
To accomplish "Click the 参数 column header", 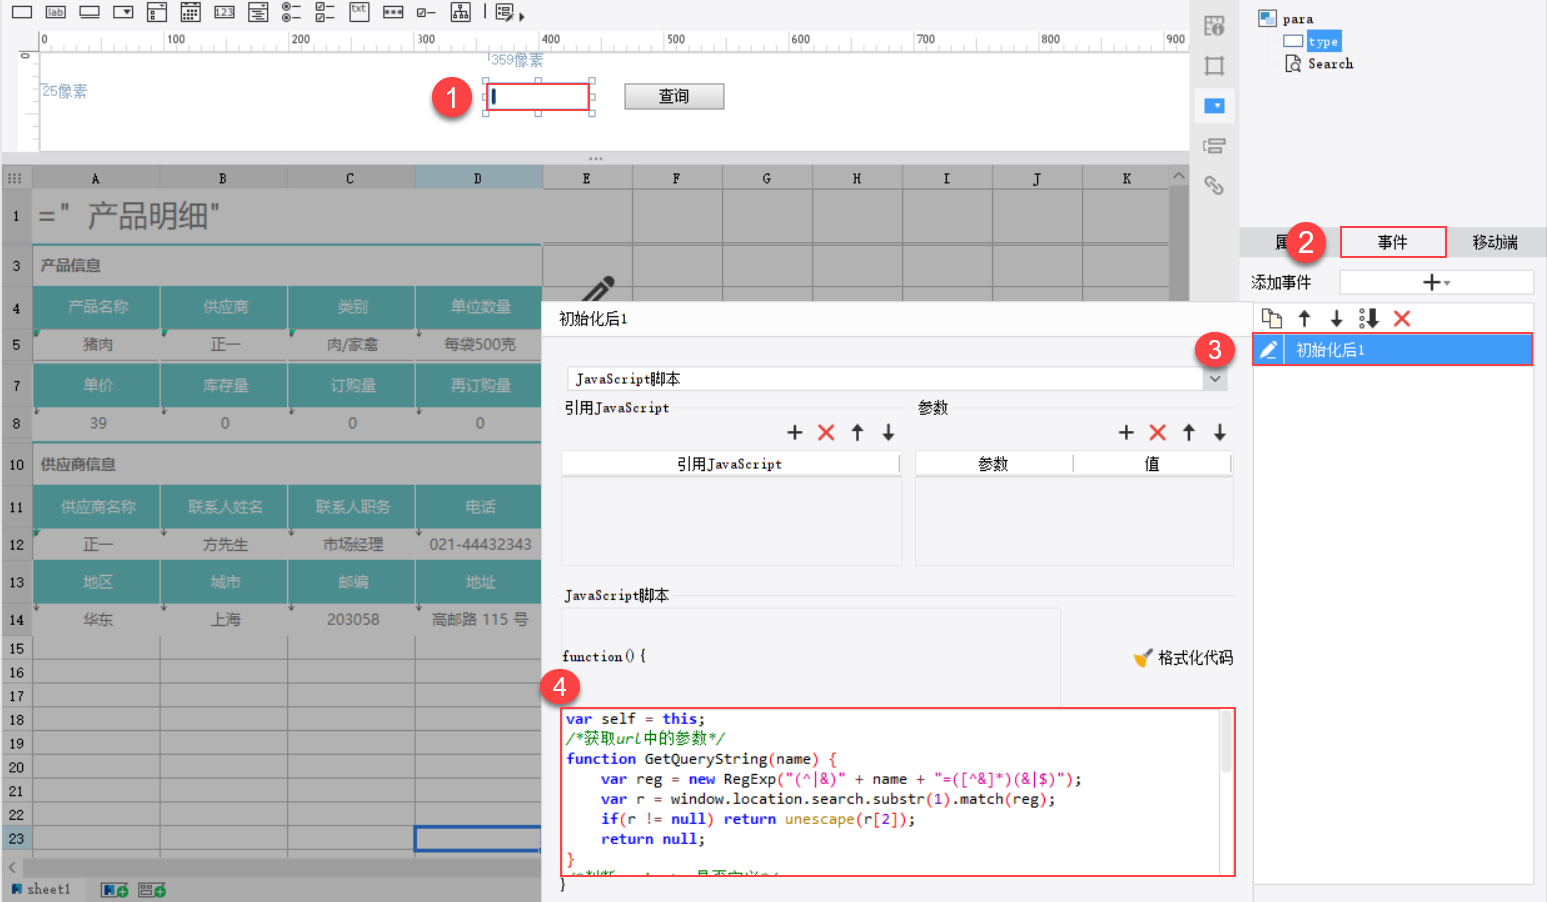I will coord(993,464).
